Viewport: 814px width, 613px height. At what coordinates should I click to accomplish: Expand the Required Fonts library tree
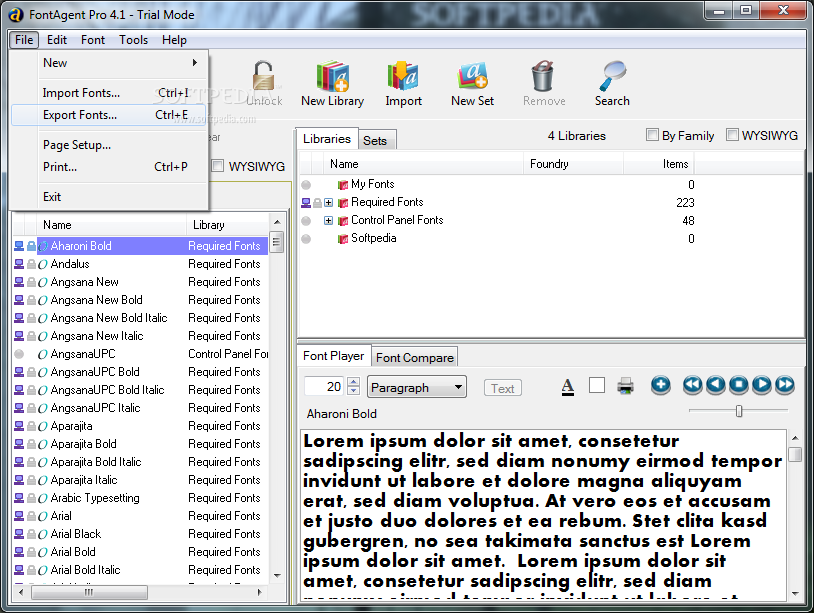point(329,203)
